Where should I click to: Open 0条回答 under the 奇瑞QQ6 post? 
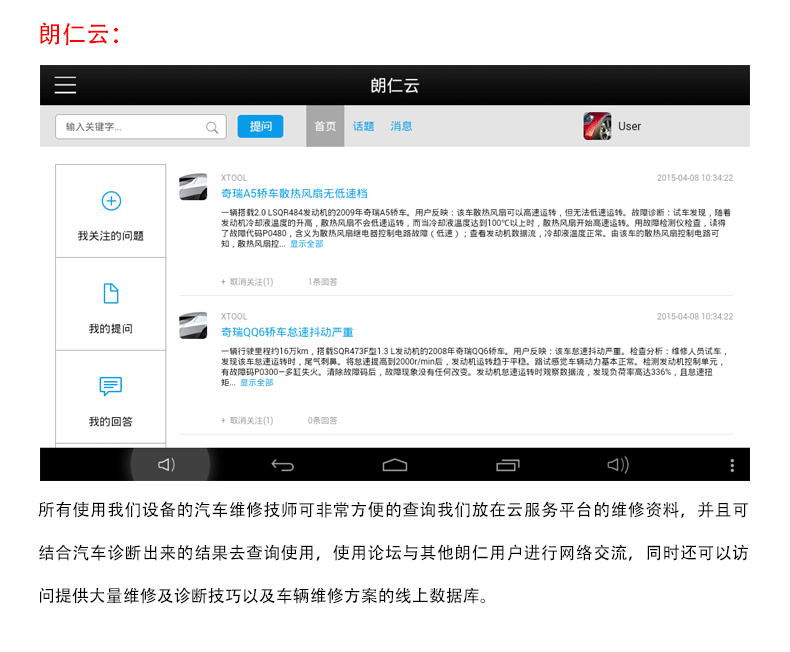pos(322,420)
